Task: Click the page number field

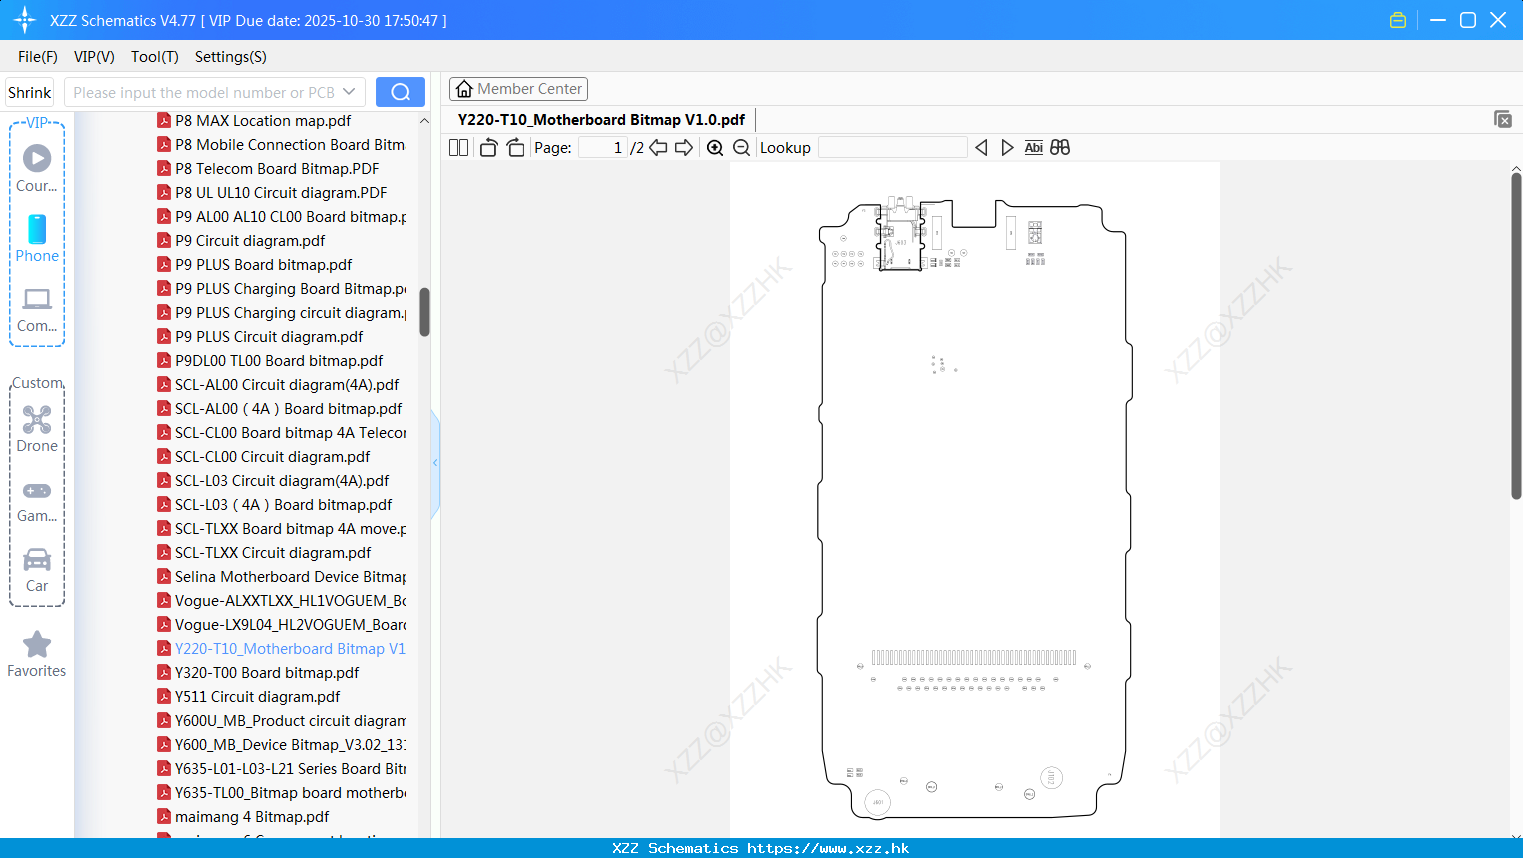Action: pyautogui.click(x=601, y=147)
